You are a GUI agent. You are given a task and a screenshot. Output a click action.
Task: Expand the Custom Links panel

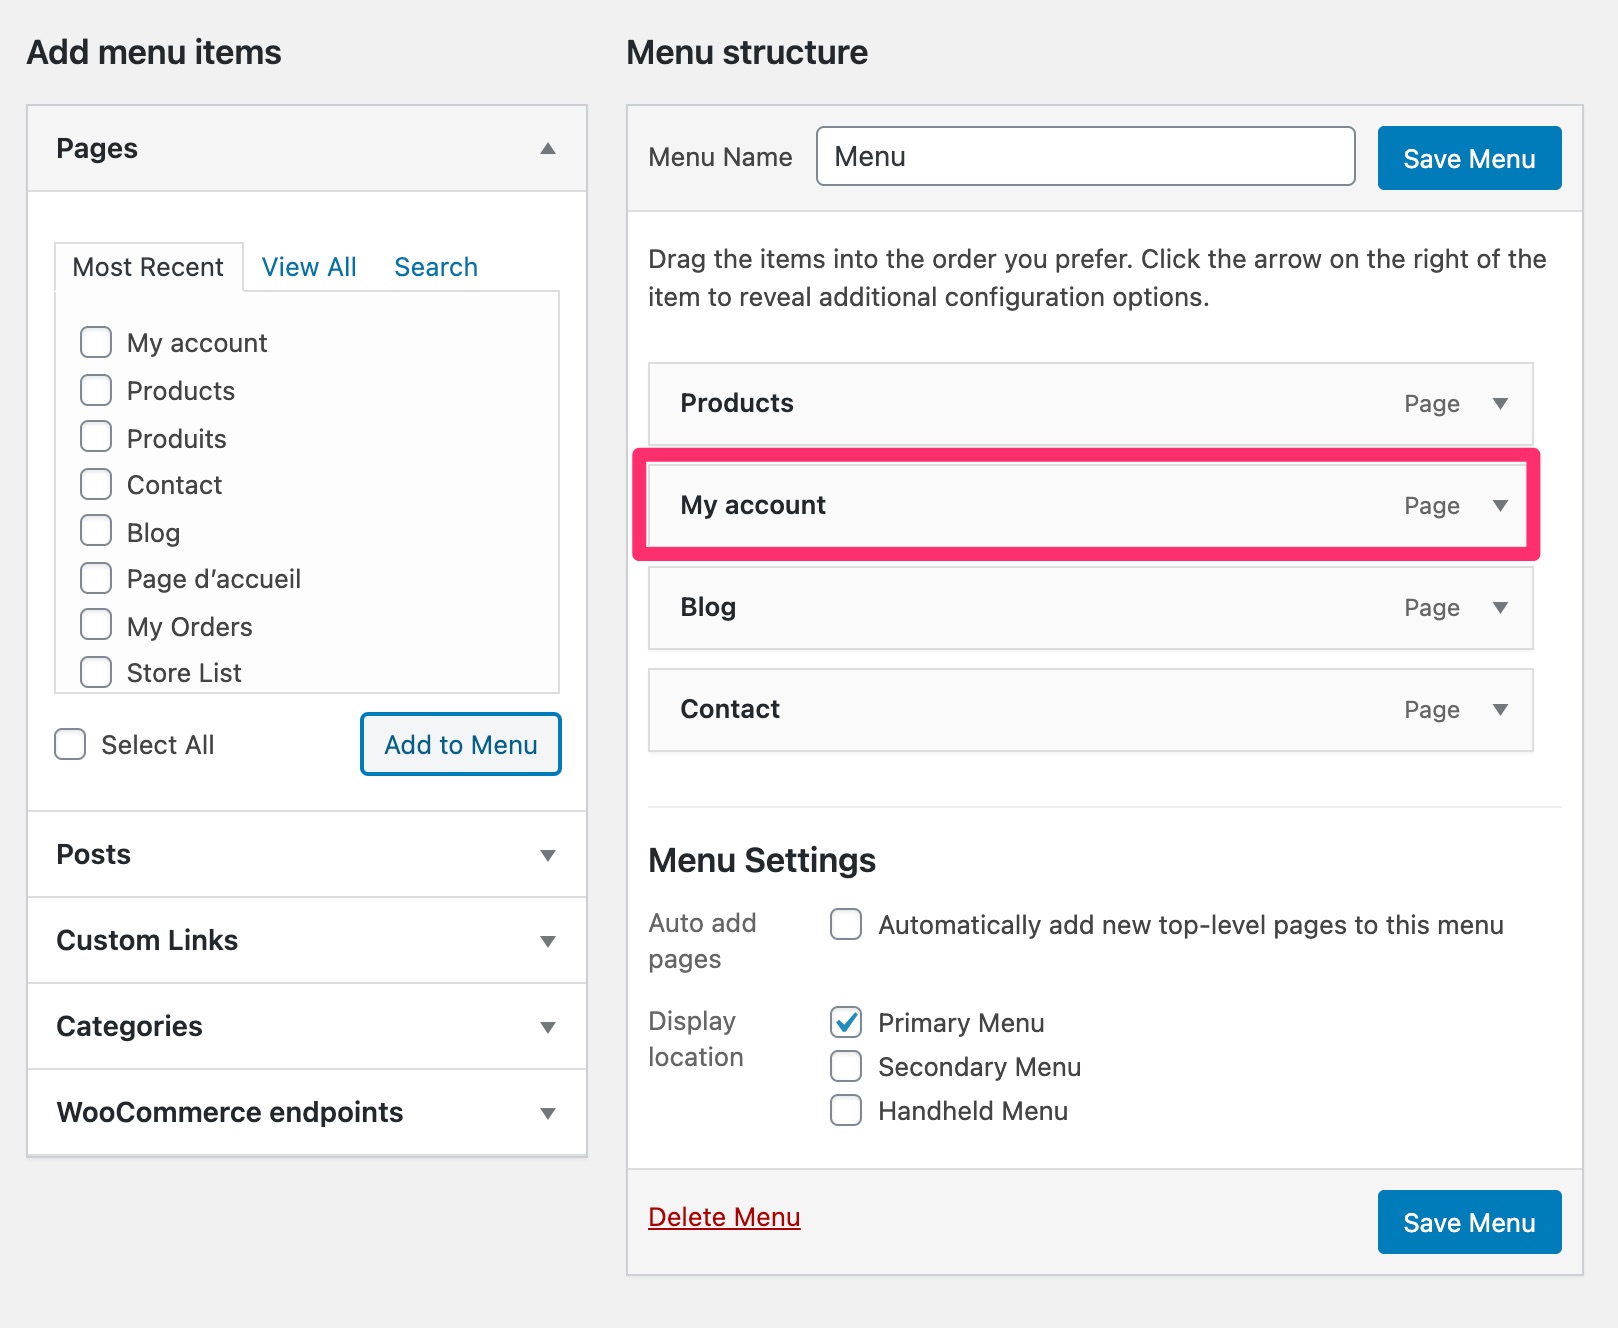click(x=548, y=941)
